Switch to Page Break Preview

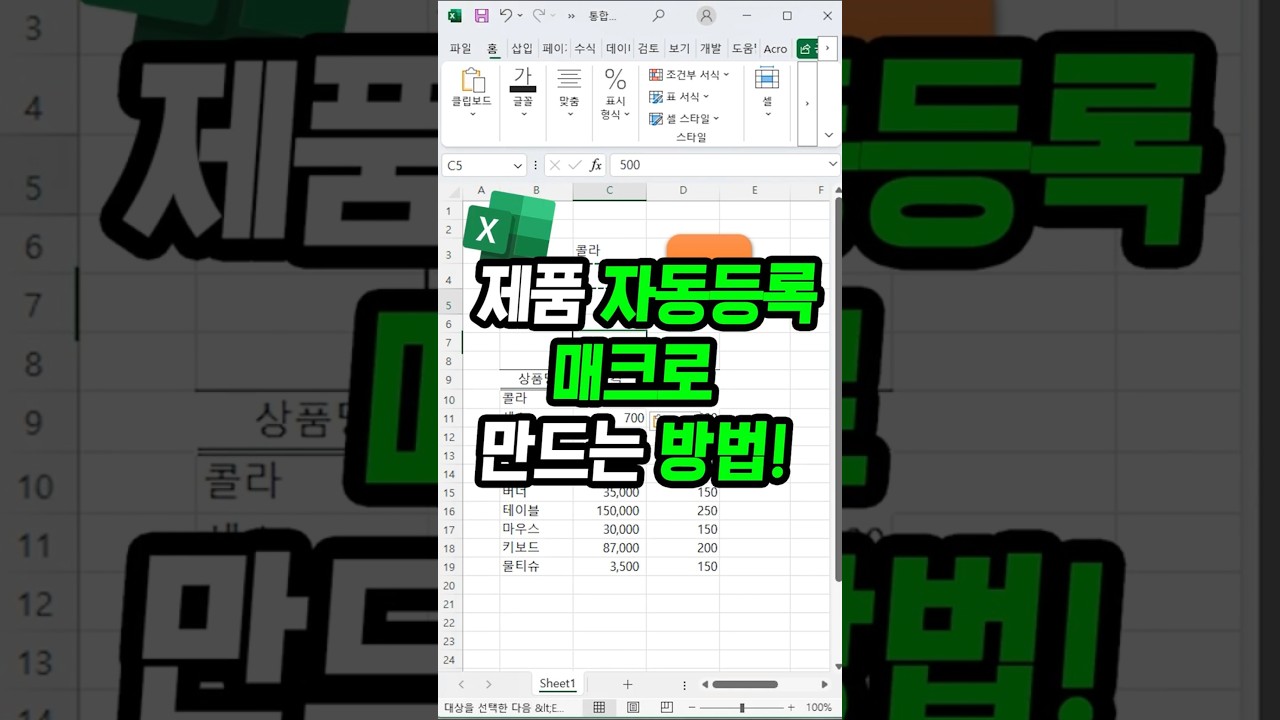pos(667,707)
